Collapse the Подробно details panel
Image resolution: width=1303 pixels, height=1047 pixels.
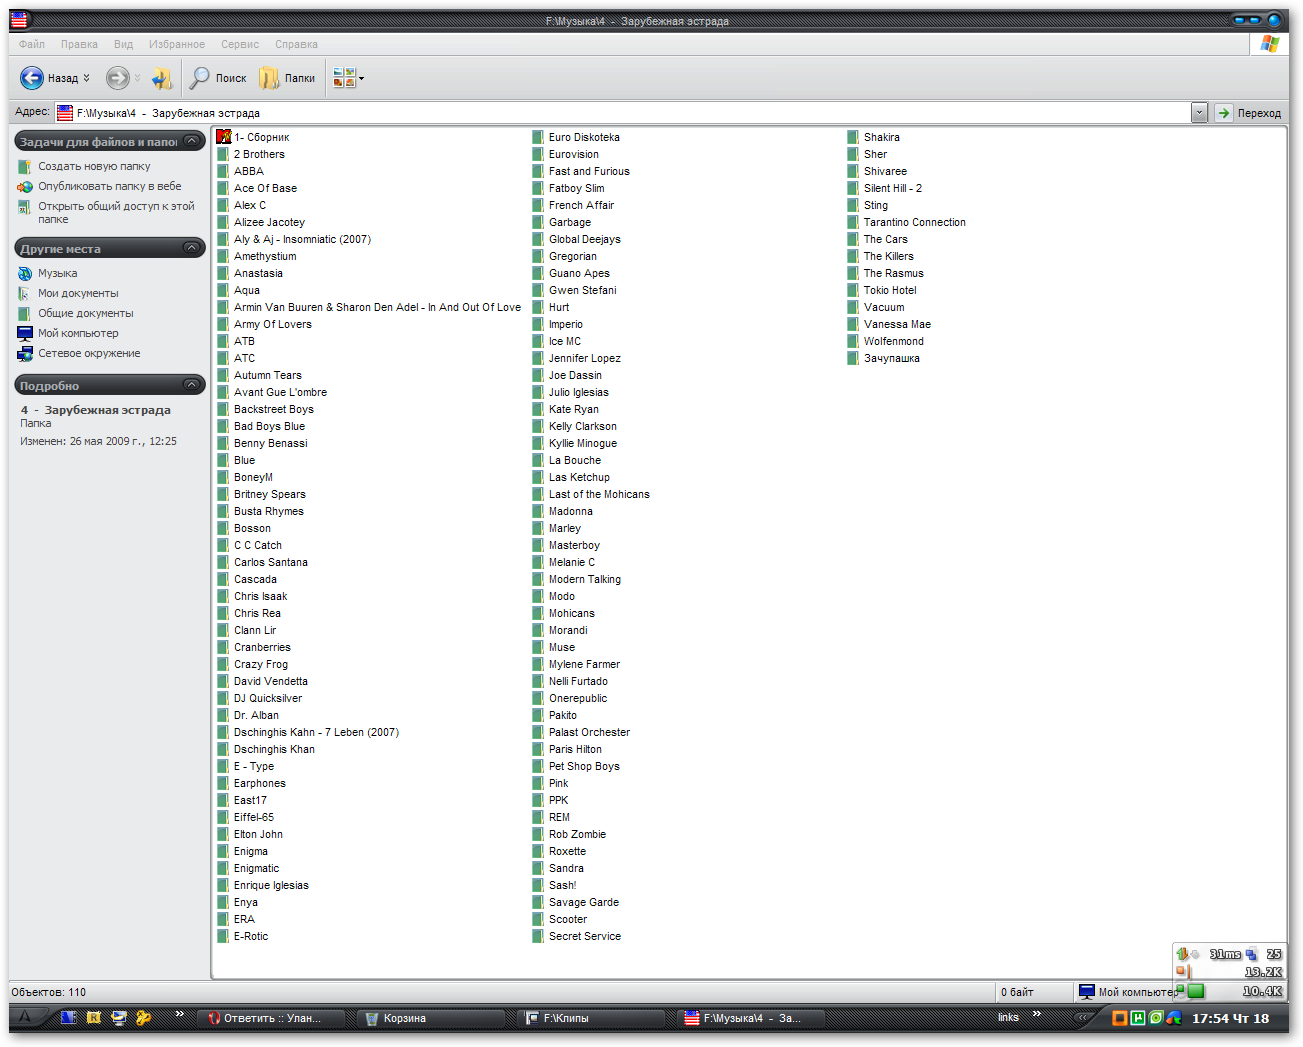192,385
